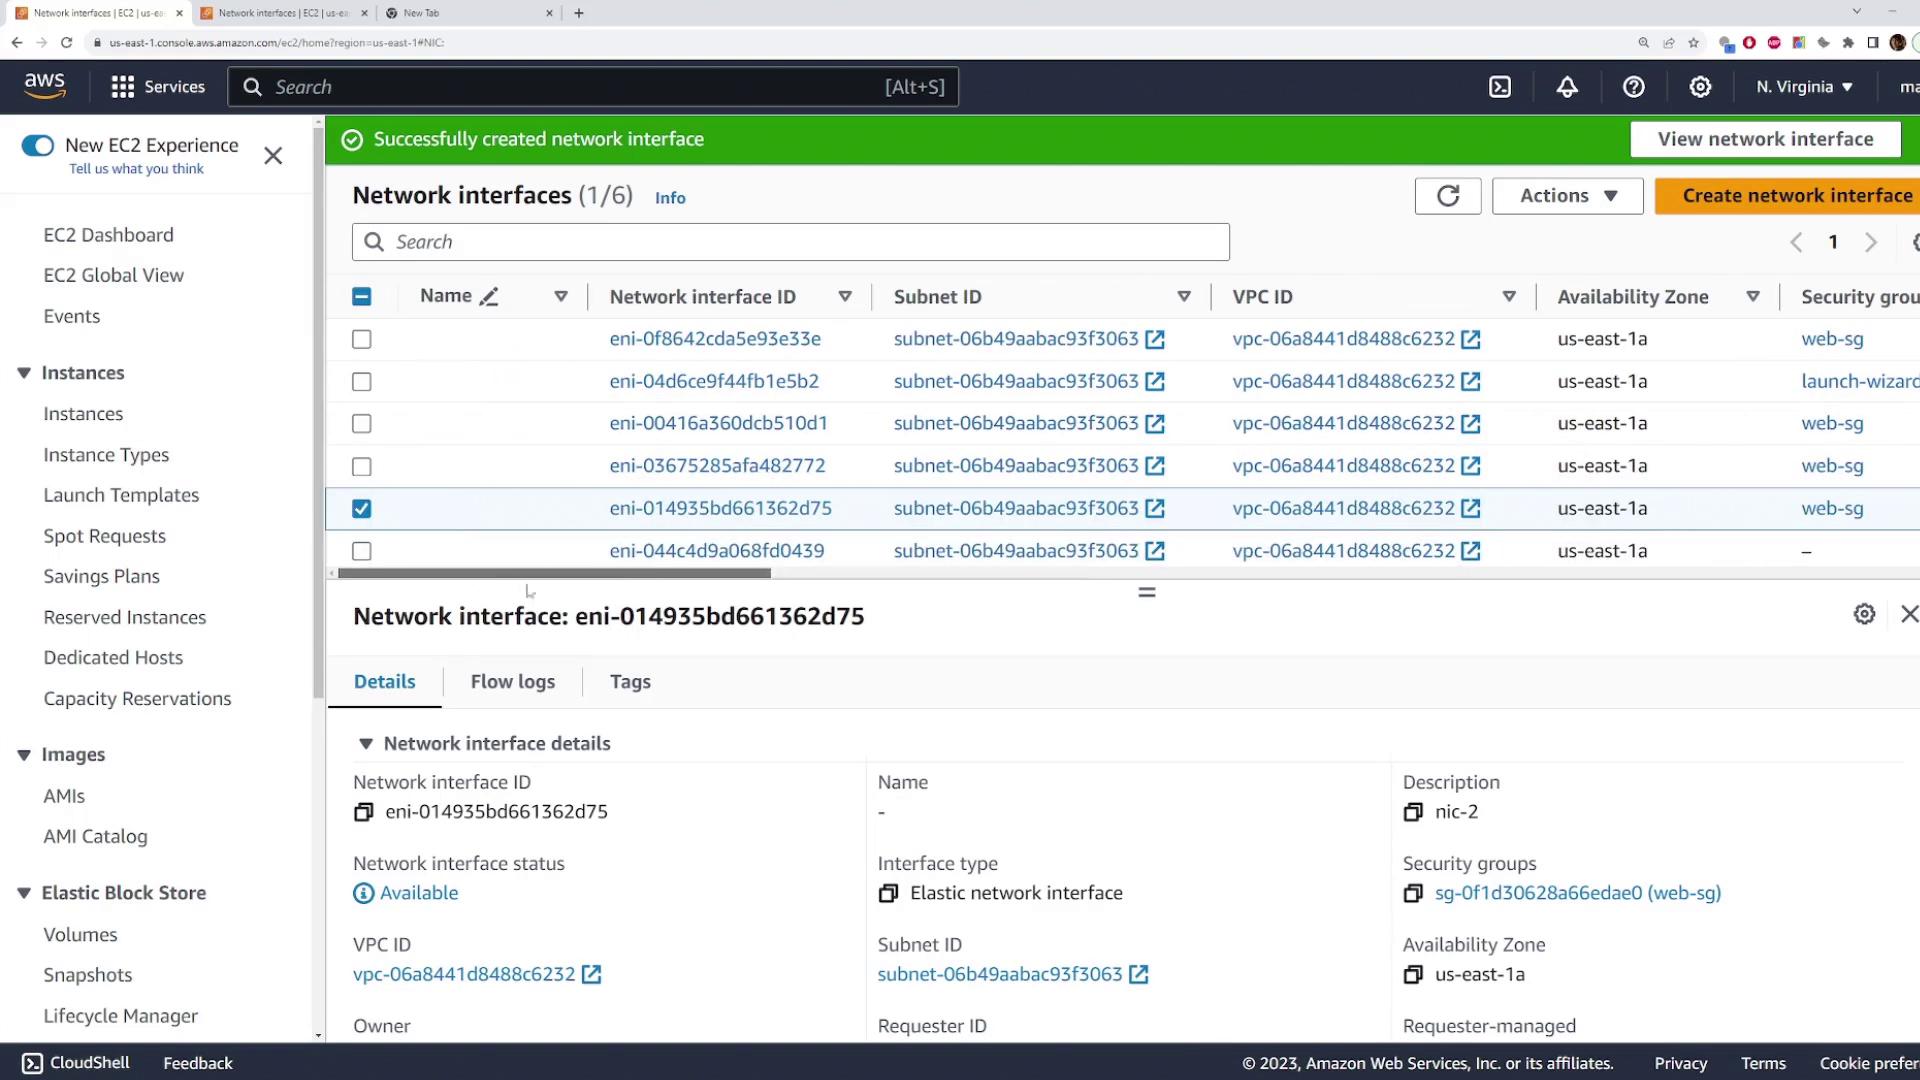This screenshot has height=1080, width=1920.
Task: Toggle New EC2 Experience switch
Action: [x=38, y=146]
